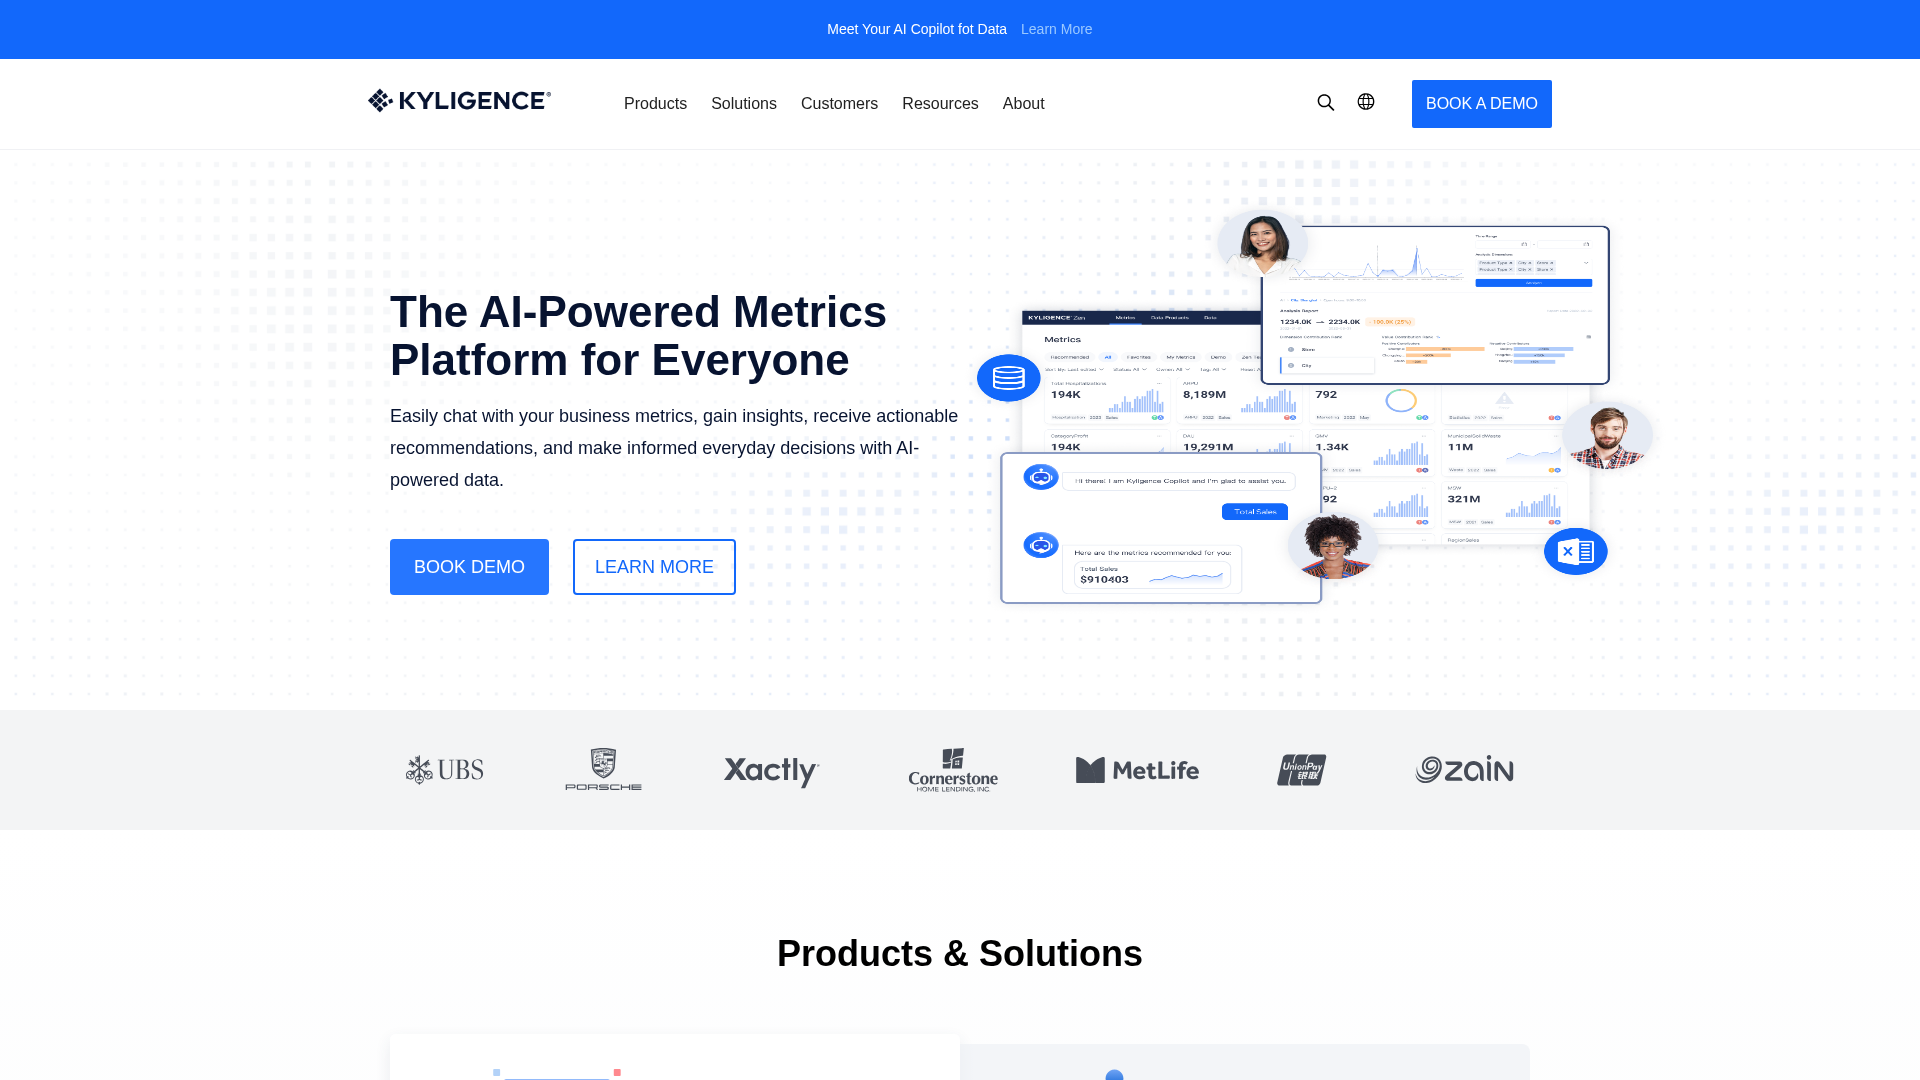Switch to the Metrics tab in Kyligence Zen
This screenshot has height=1080, width=1920.
[1125, 318]
